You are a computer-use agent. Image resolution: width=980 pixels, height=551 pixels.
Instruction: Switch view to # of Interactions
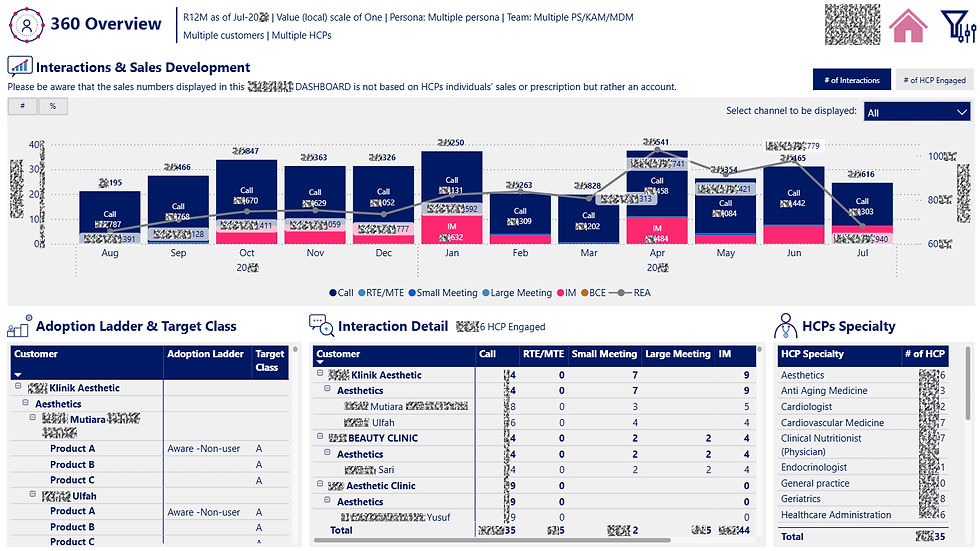click(x=851, y=80)
